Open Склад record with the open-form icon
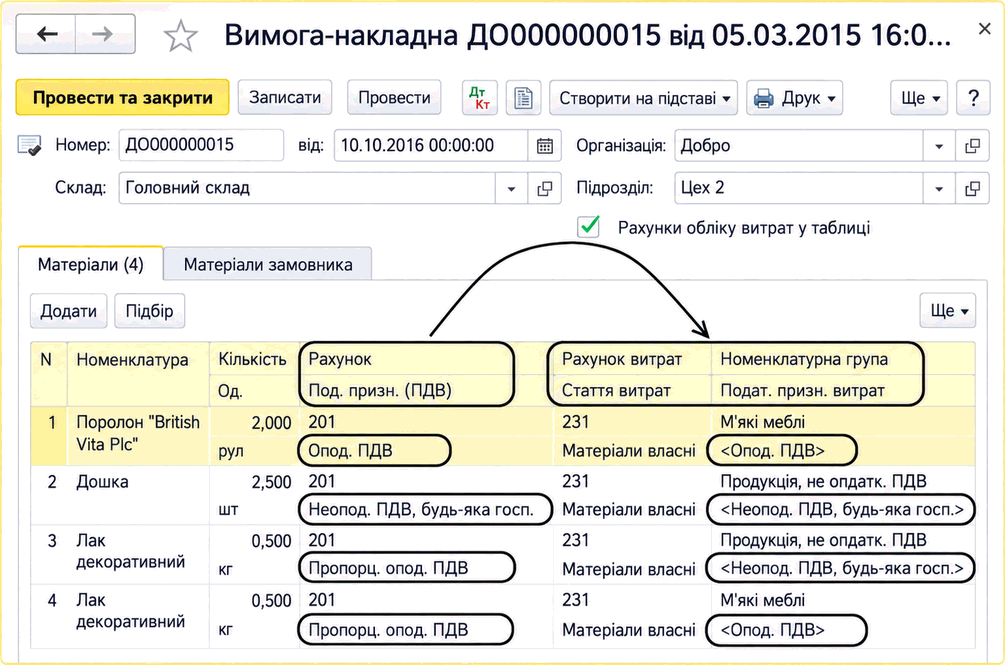Viewport: 1005px width, 665px height. (x=544, y=188)
